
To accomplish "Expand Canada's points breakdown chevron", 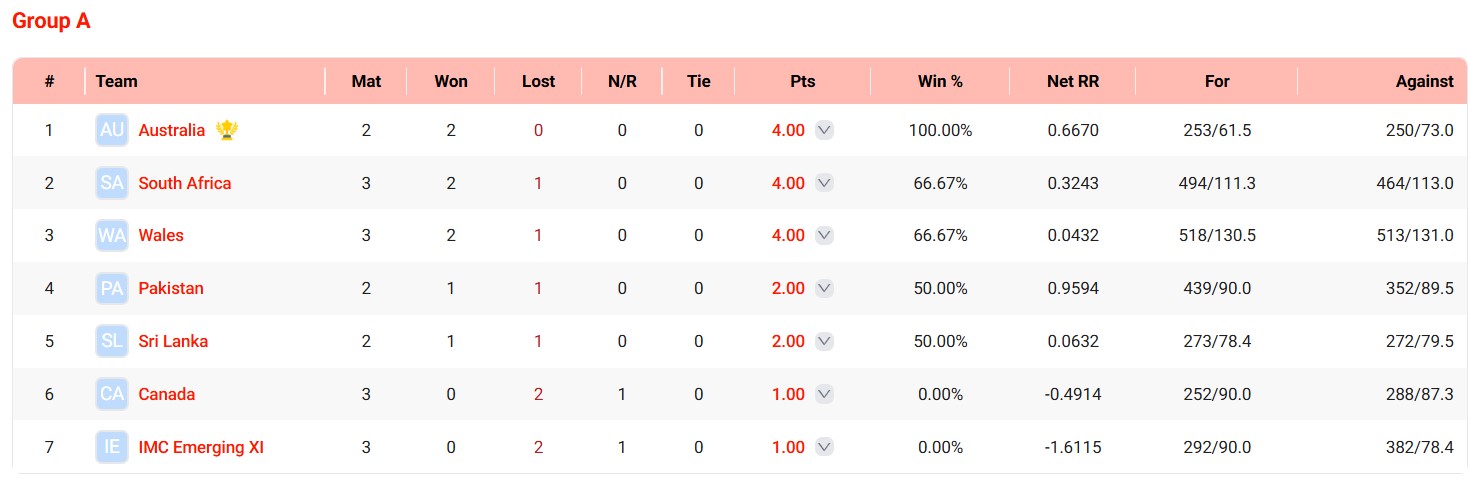I will pos(824,395).
